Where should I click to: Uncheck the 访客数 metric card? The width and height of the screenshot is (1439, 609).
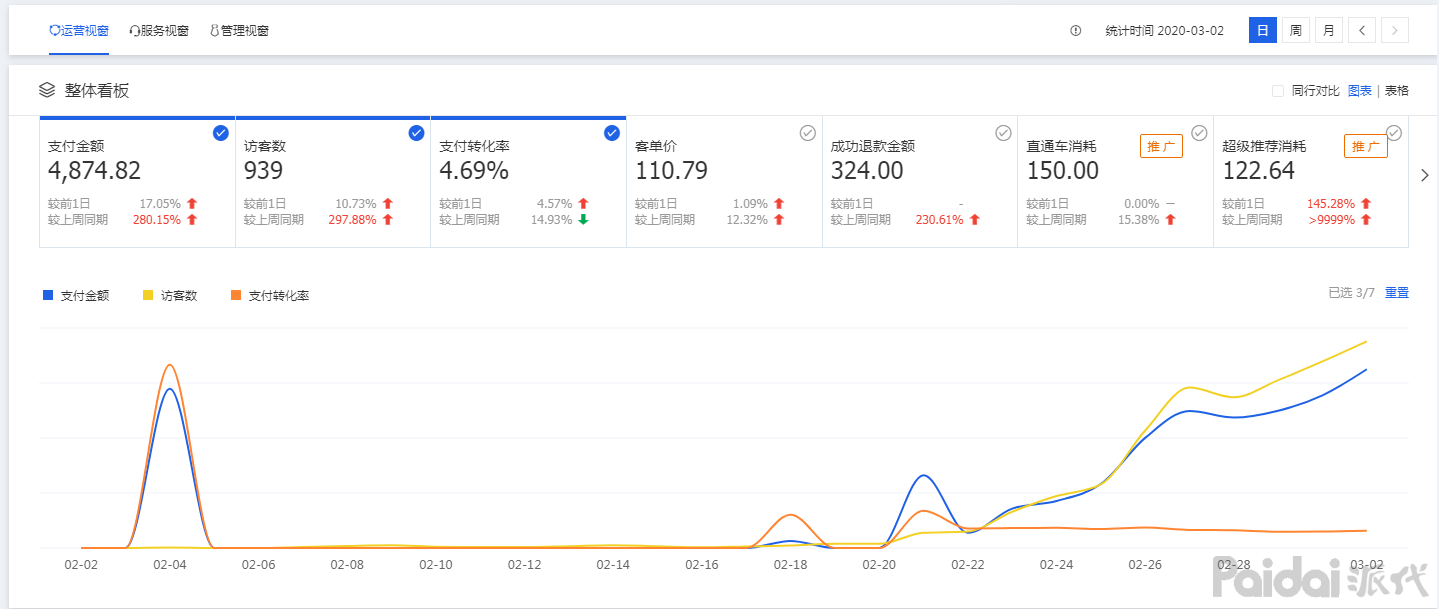click(x=416, y=133)
